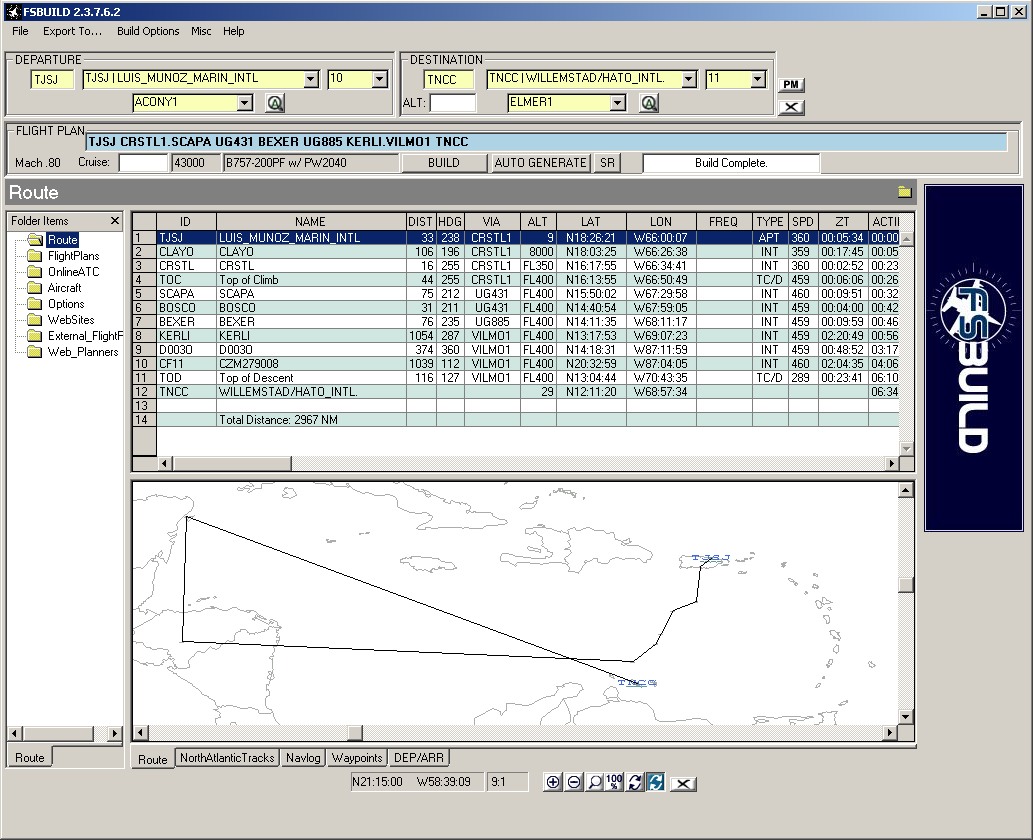Switch to the DEP/ARR tab
1033x840 pixels.
coord(418,758)
